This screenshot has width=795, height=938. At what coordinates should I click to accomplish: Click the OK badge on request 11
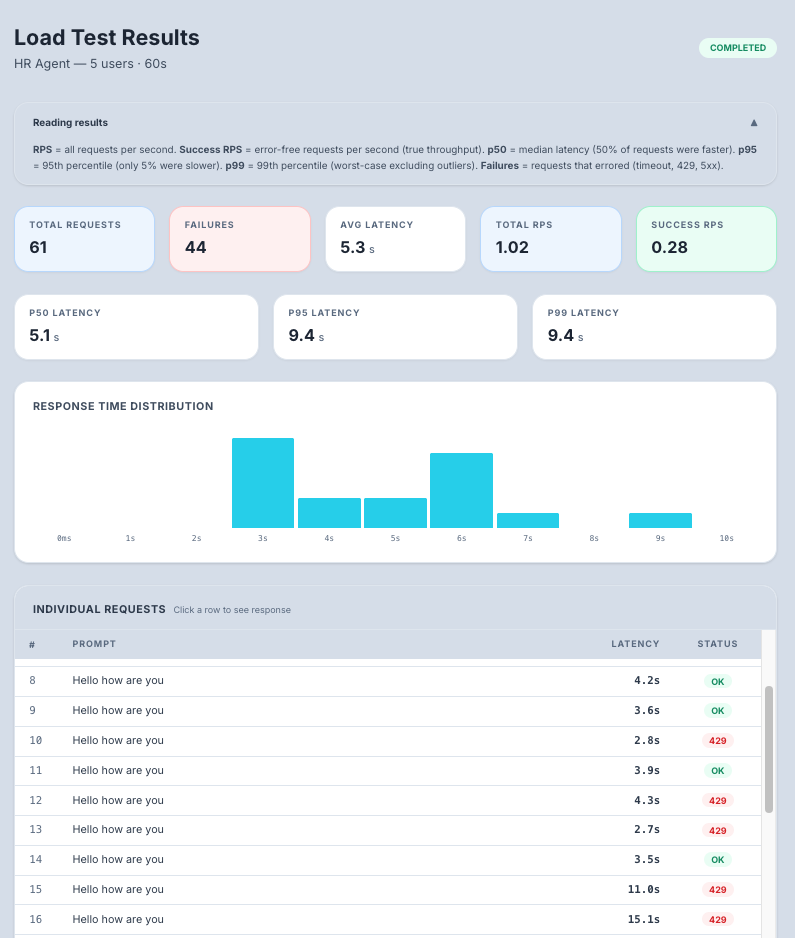point(718,770)
